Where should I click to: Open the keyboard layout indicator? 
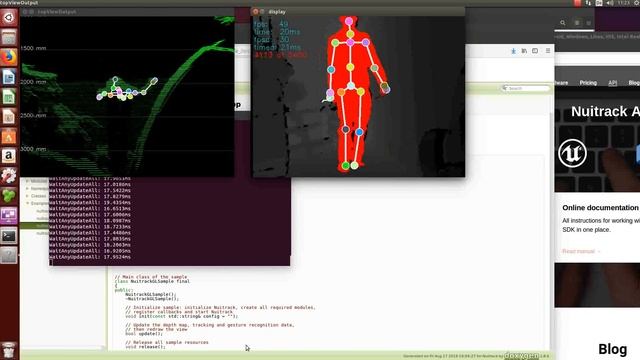coord(599,3)
